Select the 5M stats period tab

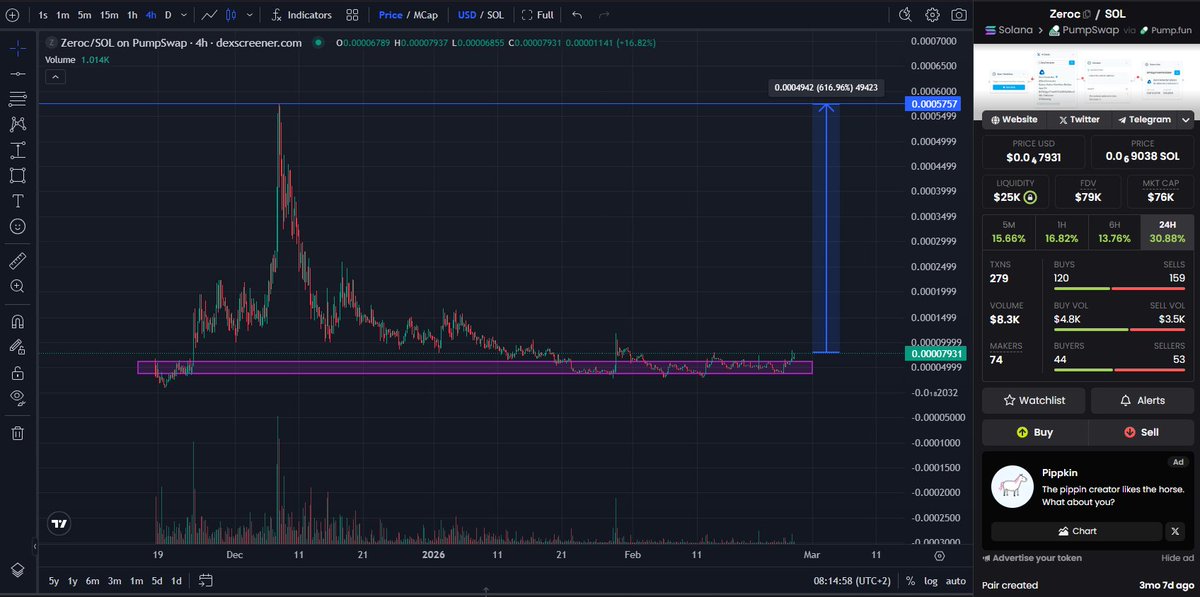pyautogui.click(x=1008, y=232)
